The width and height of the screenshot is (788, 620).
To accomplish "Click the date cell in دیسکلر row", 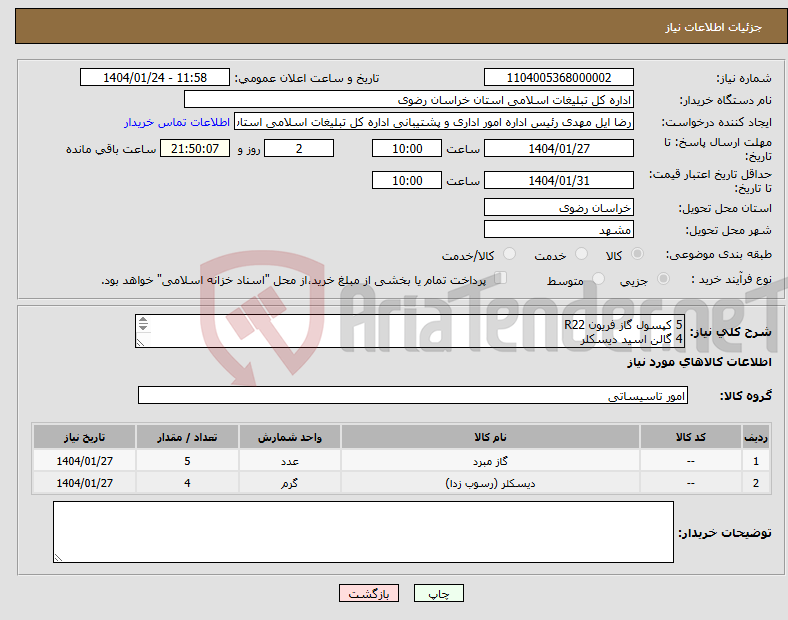I will tap(84, 482).
